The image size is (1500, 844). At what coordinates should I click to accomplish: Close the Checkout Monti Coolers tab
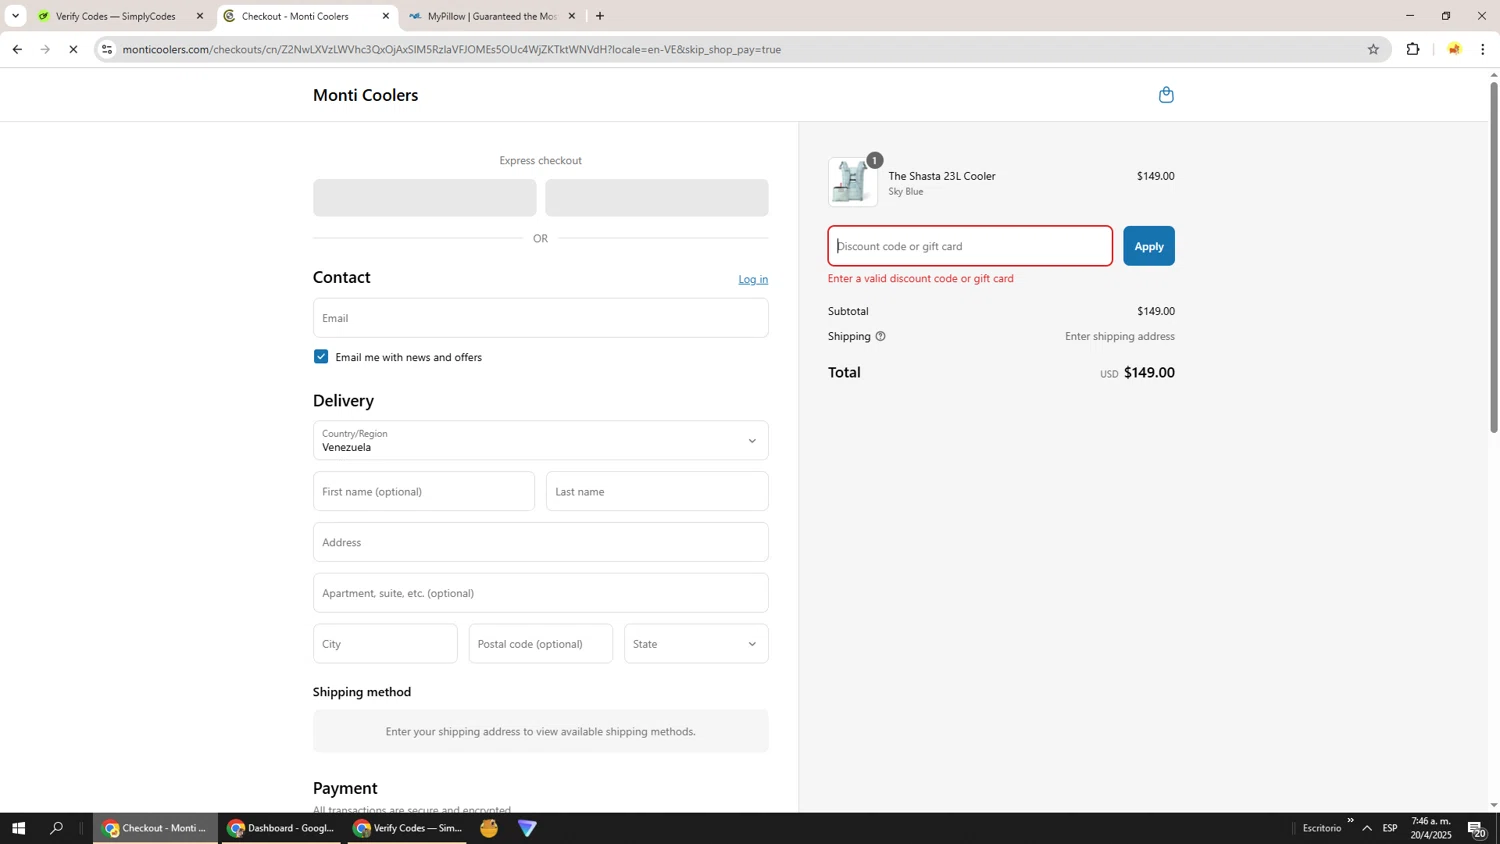click(386, 16)
